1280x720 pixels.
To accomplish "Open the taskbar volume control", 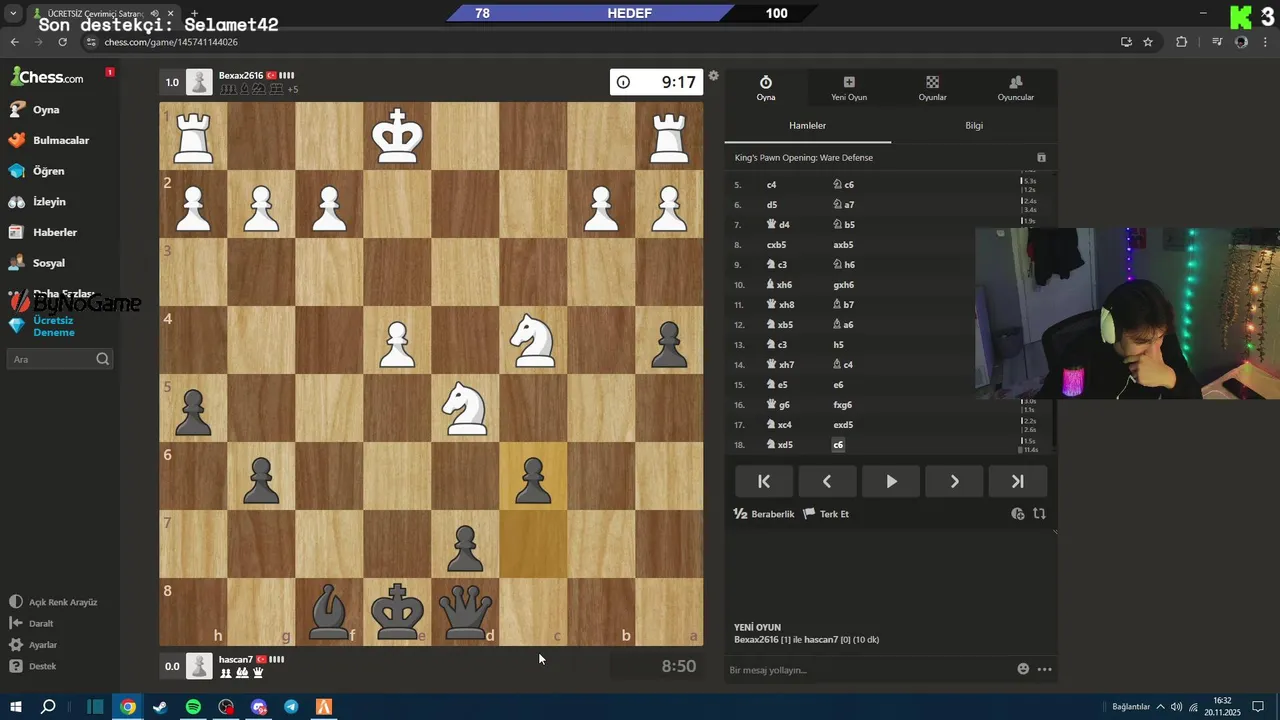I will (1176, 707).
